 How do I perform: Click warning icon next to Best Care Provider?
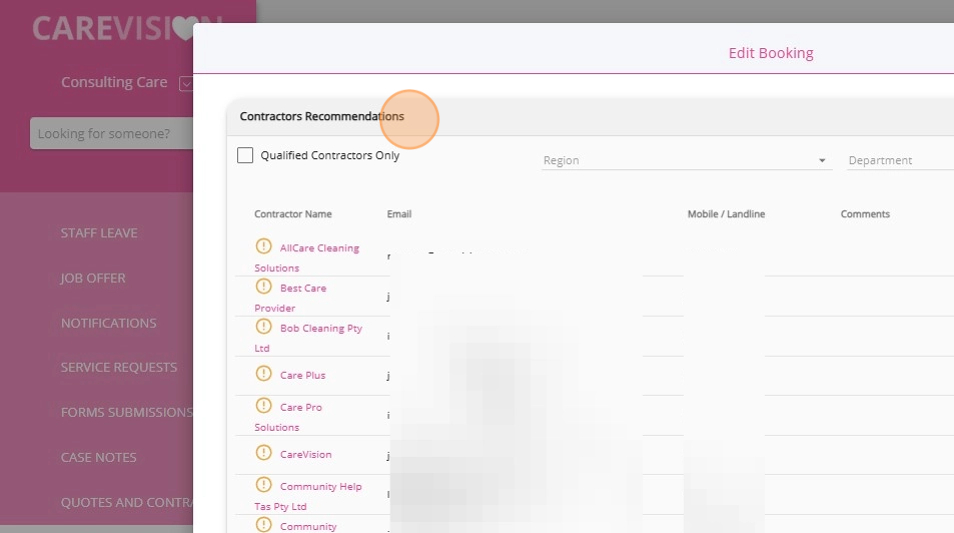tap(263, 286)
